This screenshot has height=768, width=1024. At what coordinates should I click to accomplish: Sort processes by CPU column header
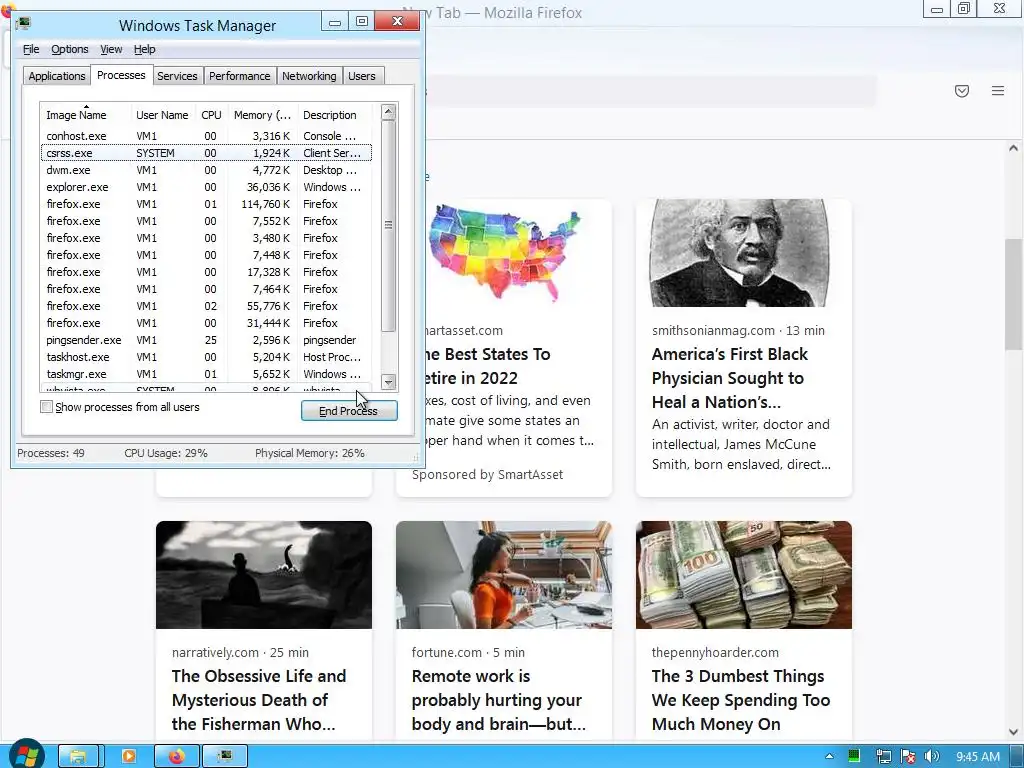211,115
